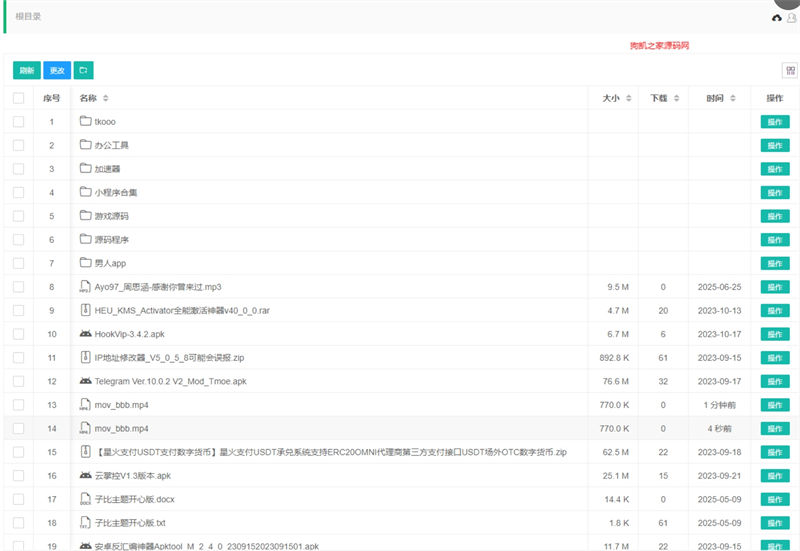The height and width of the screenshot is (551, 800).
Task: Select the checkbox for Telegram apk row
Action: click(18, 381)
